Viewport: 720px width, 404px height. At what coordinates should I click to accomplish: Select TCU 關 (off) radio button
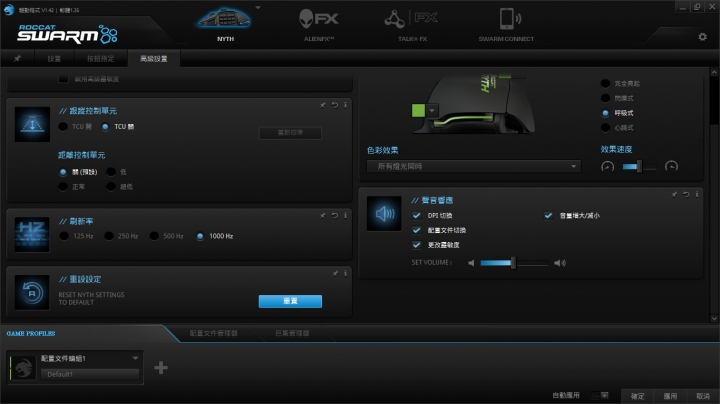(x=105, y=127)
